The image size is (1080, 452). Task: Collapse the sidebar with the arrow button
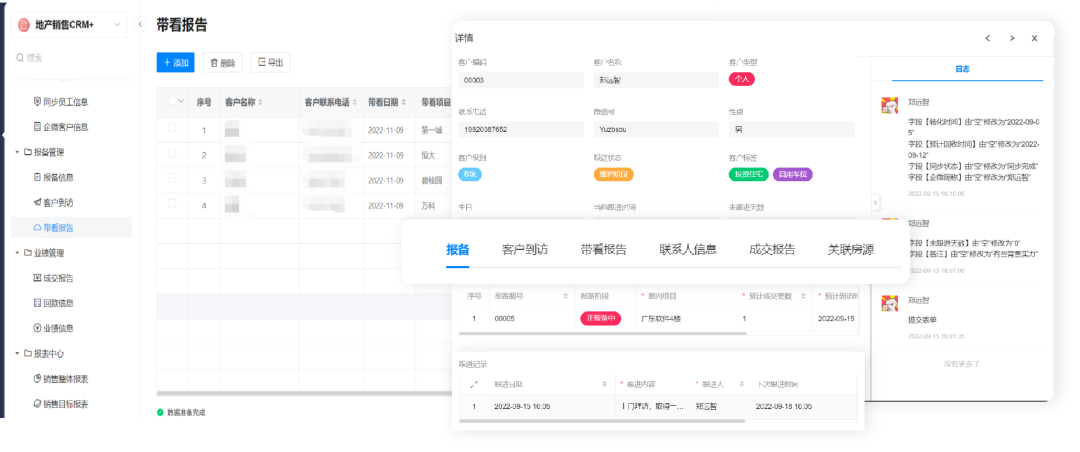[x=140, y=25]
